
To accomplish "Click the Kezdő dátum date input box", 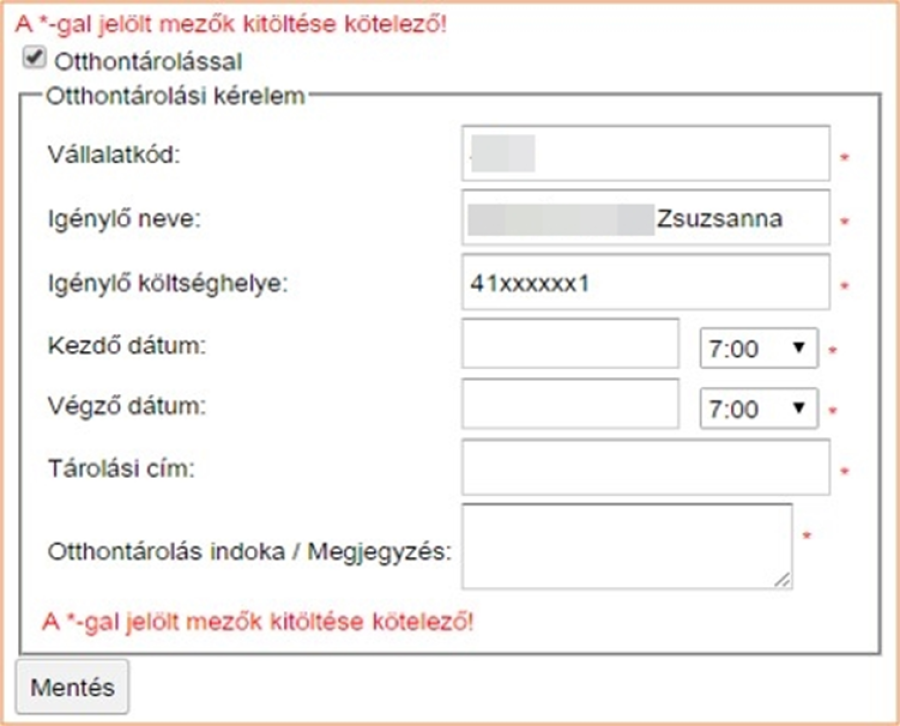I will pos(570,345).
